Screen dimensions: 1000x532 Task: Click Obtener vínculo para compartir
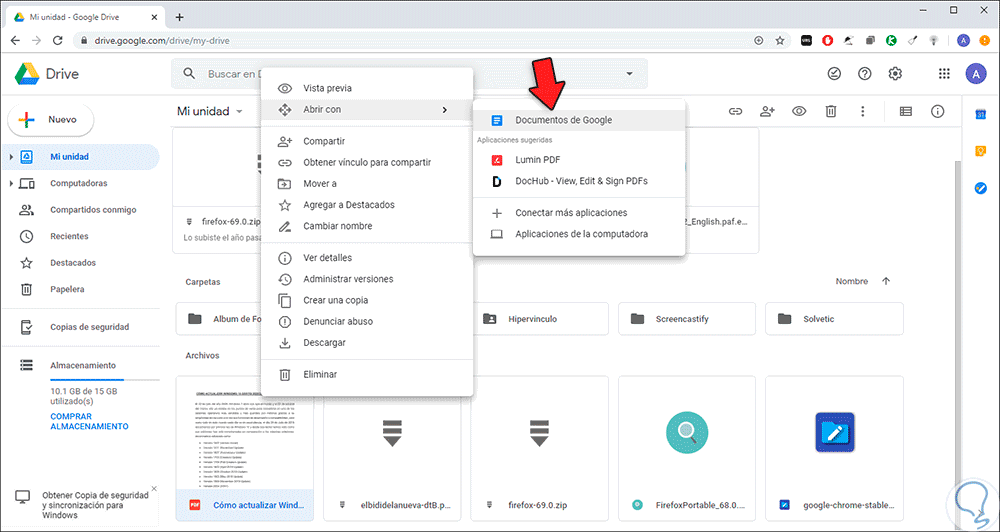[x=367, y=163]
